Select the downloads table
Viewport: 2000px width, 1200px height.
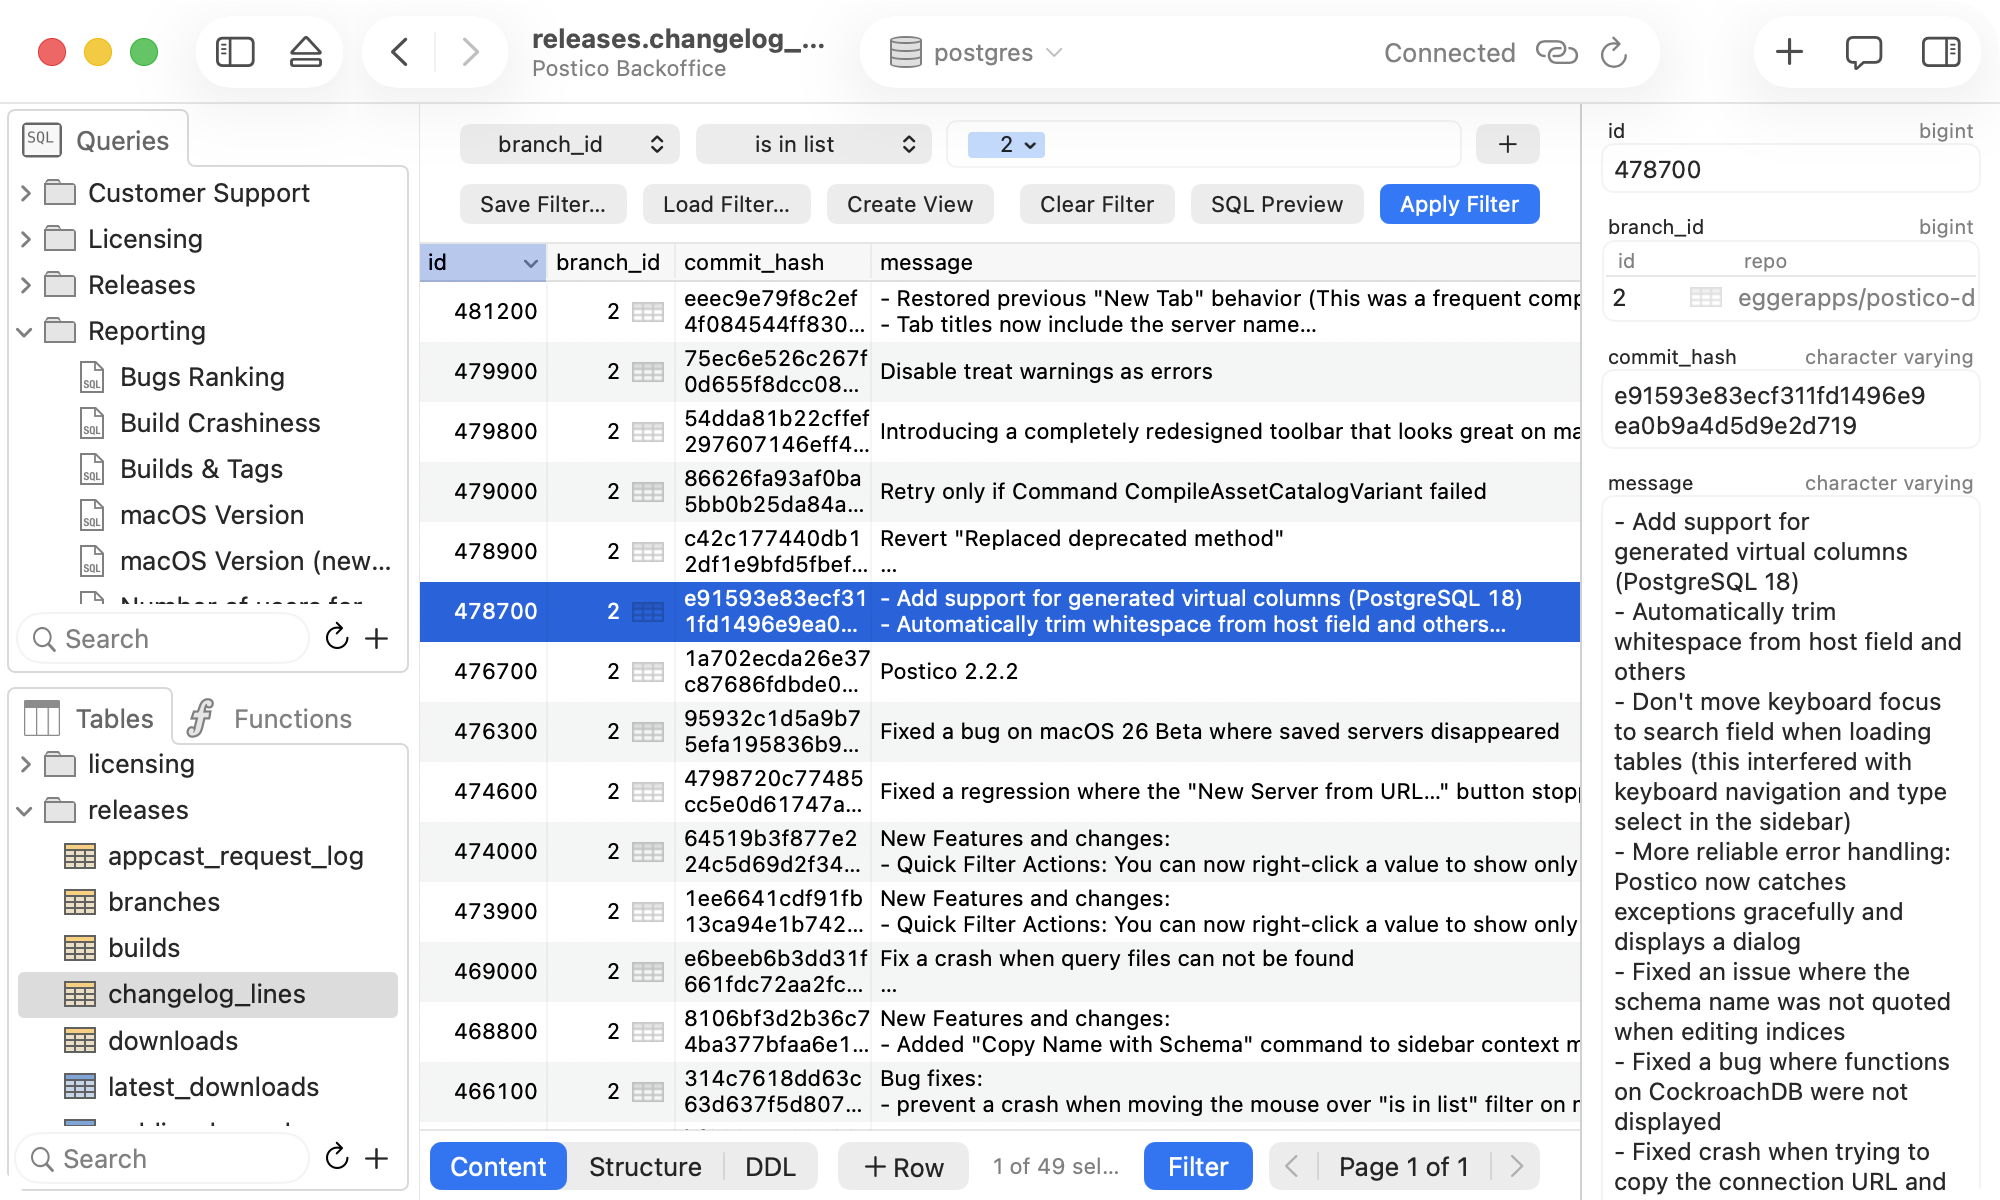(207, 1041)
